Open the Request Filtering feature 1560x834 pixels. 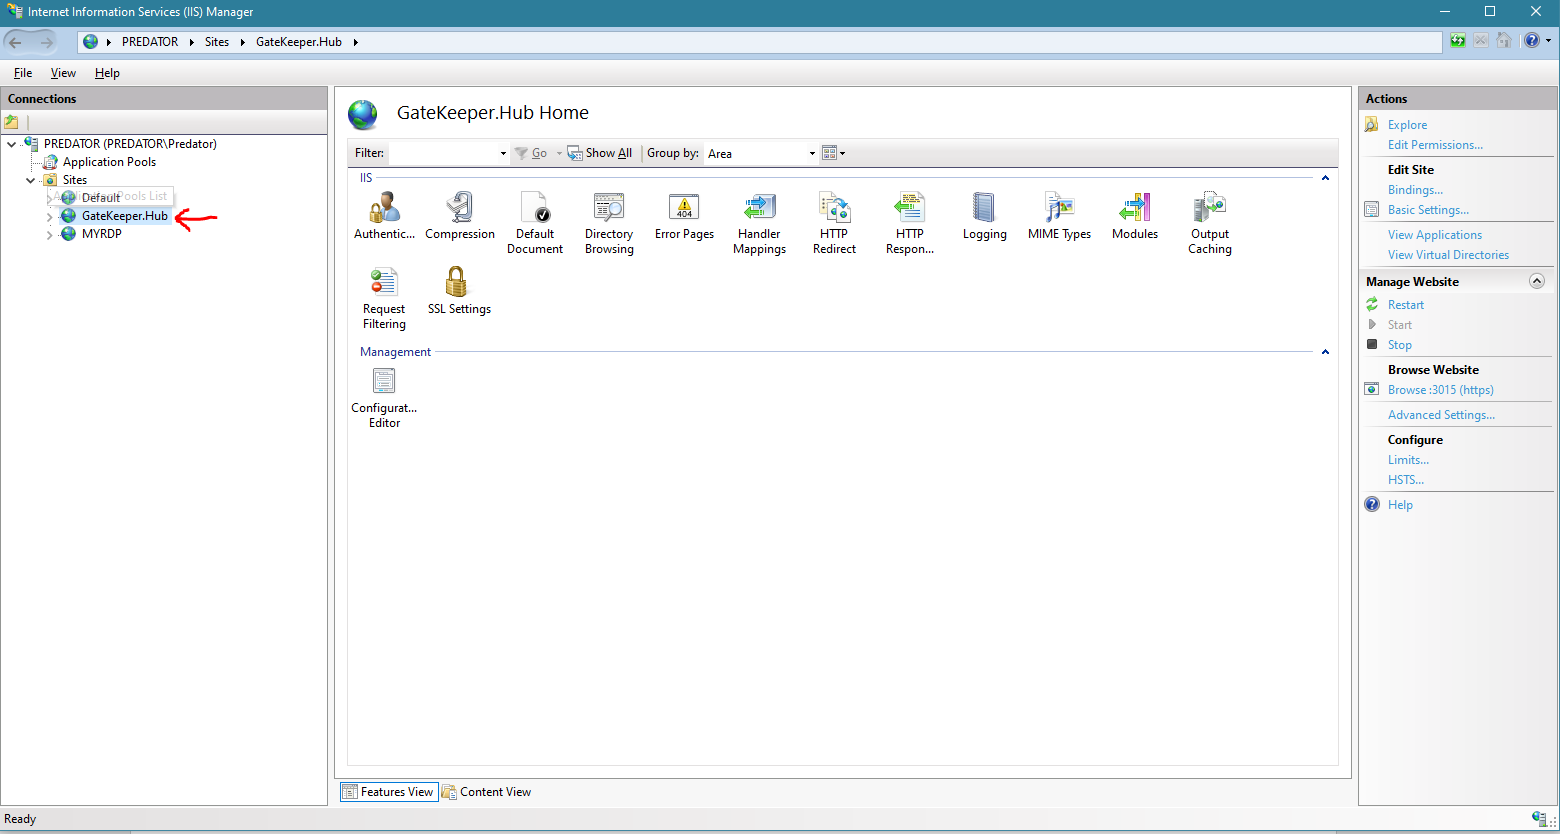384,284
